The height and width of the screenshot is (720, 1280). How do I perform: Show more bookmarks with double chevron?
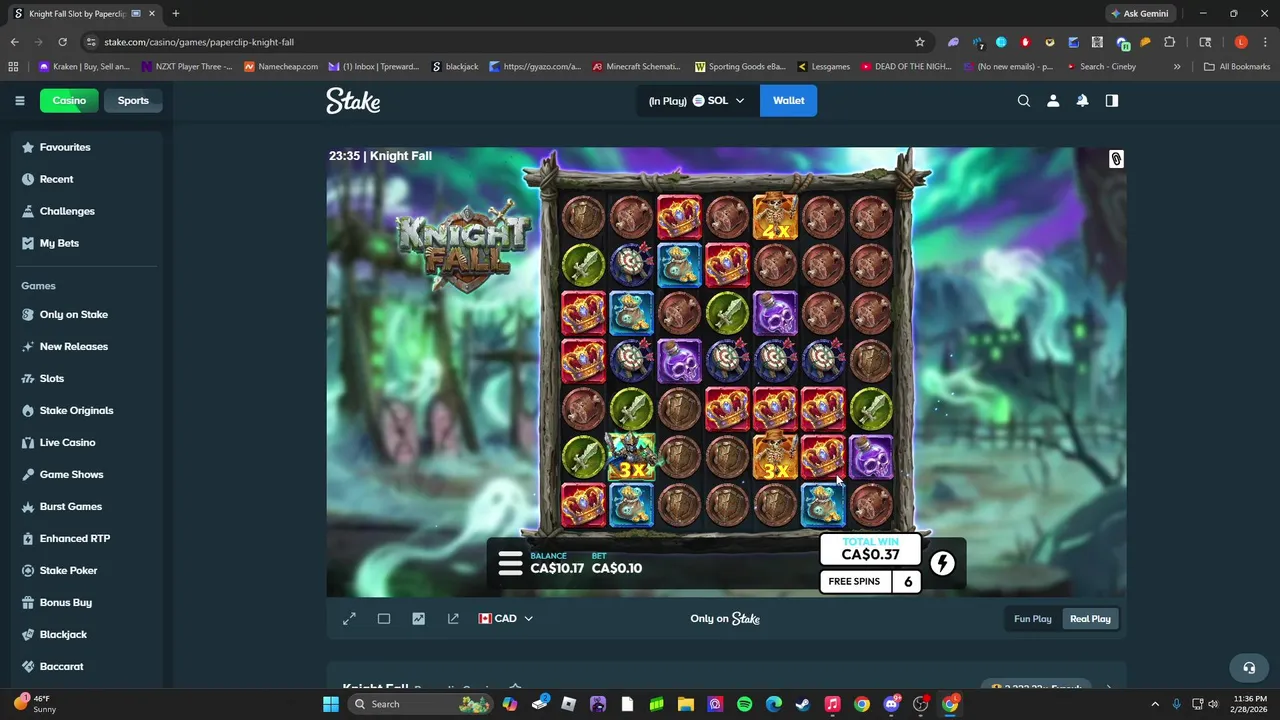pyautogui.click(x=1177, y=67)
